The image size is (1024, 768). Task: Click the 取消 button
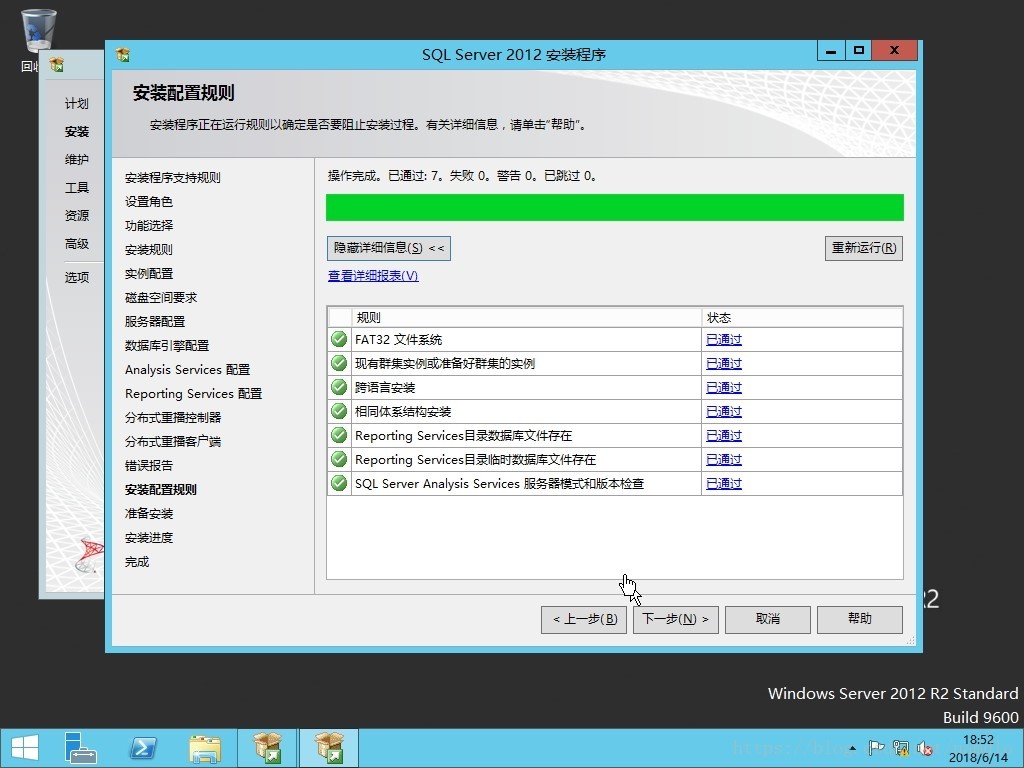point(767,619)
